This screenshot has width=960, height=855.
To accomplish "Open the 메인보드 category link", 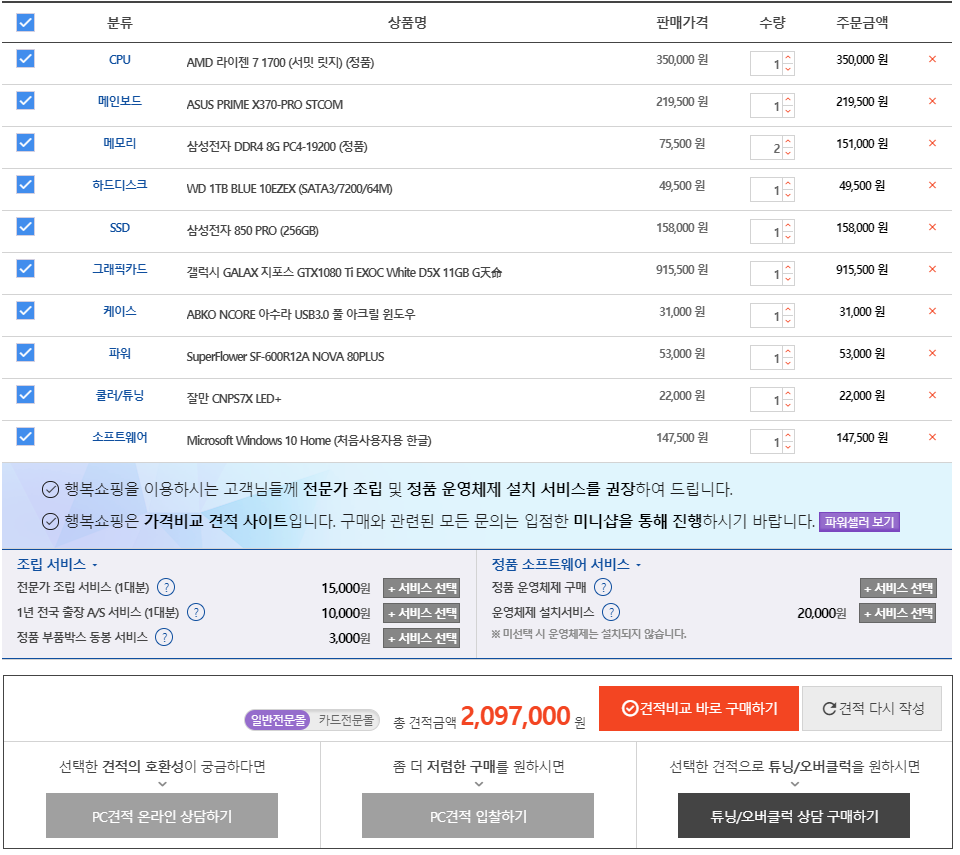I will (120, 102).
